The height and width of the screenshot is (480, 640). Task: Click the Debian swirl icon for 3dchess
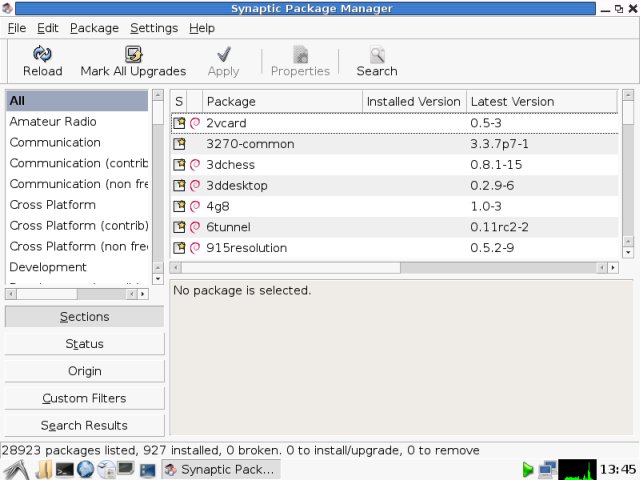click(x=195, y=164)
